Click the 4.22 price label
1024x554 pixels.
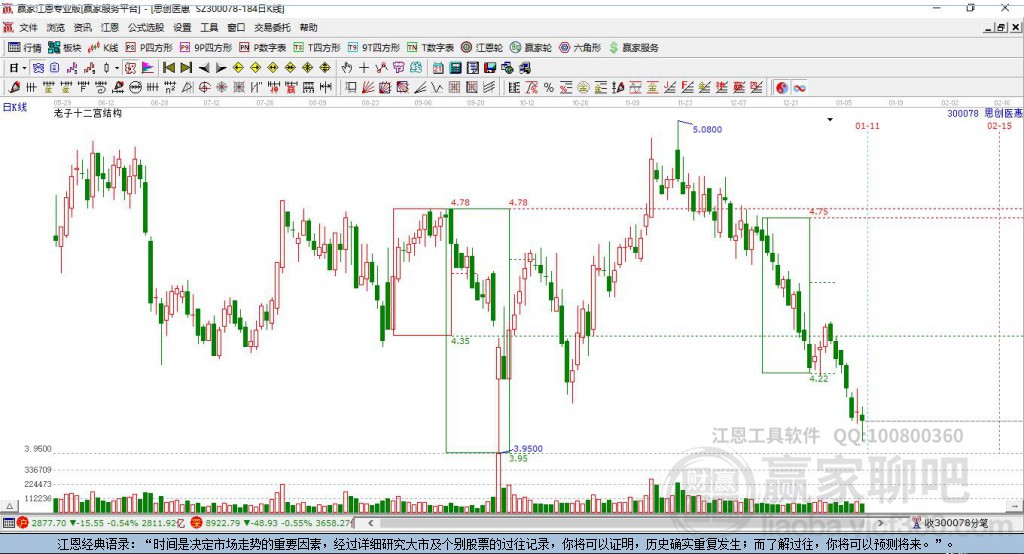click(818, 378)
